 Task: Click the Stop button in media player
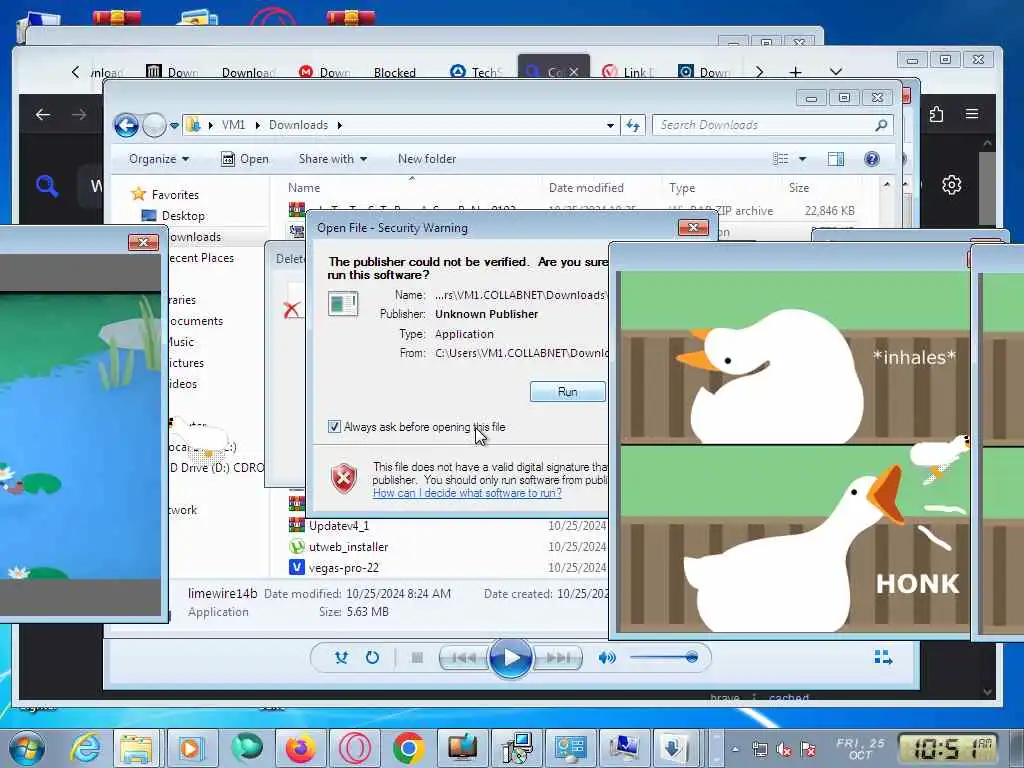(x=417, y=658)
